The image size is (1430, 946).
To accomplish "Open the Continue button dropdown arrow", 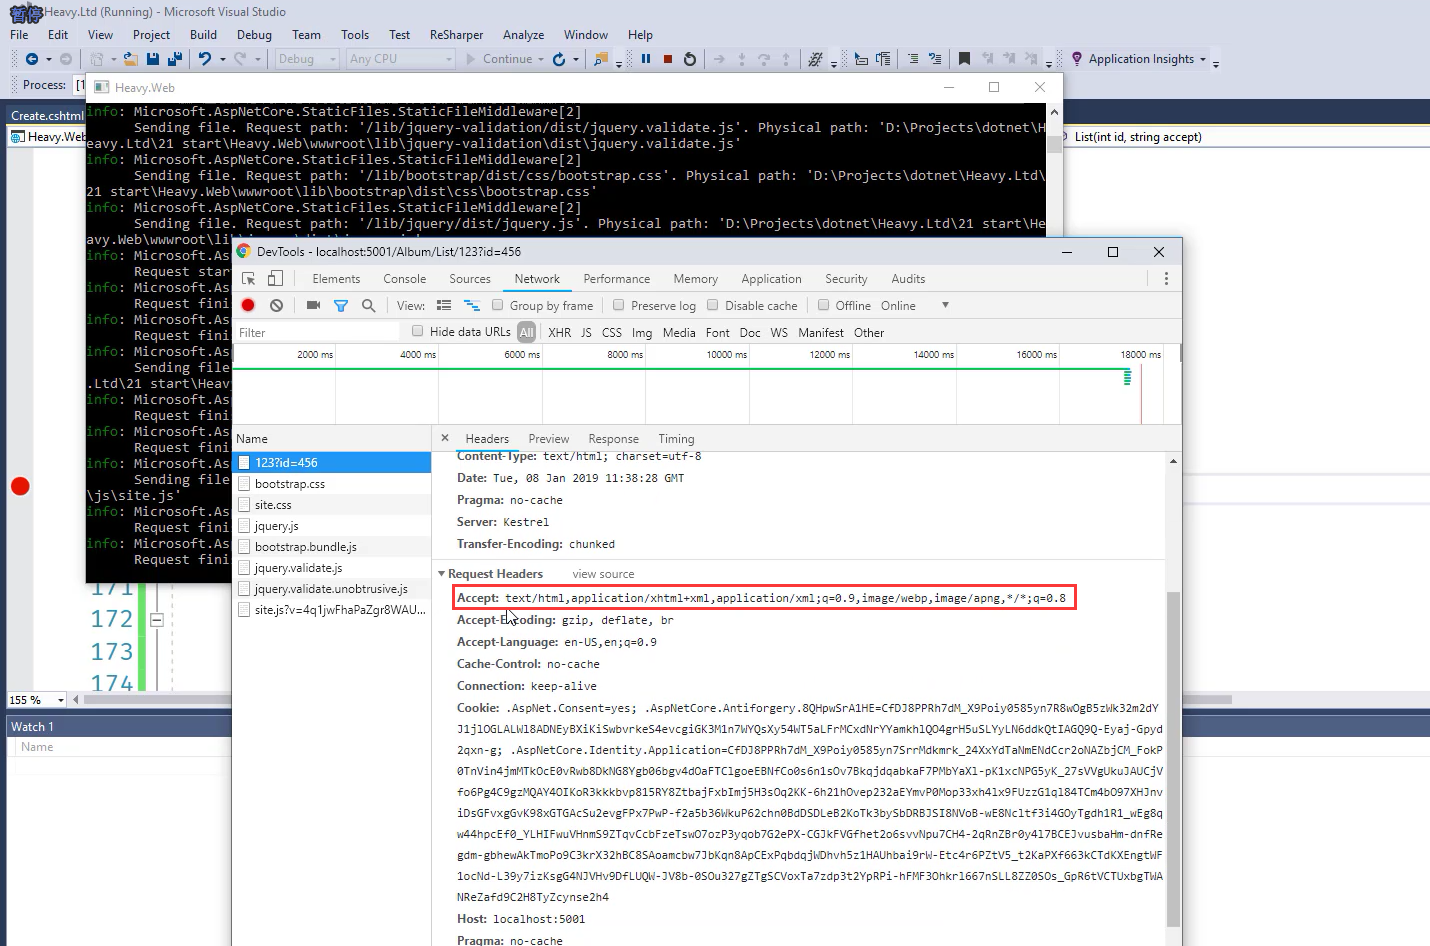I will pyautogui.click(x=541, y=59).
